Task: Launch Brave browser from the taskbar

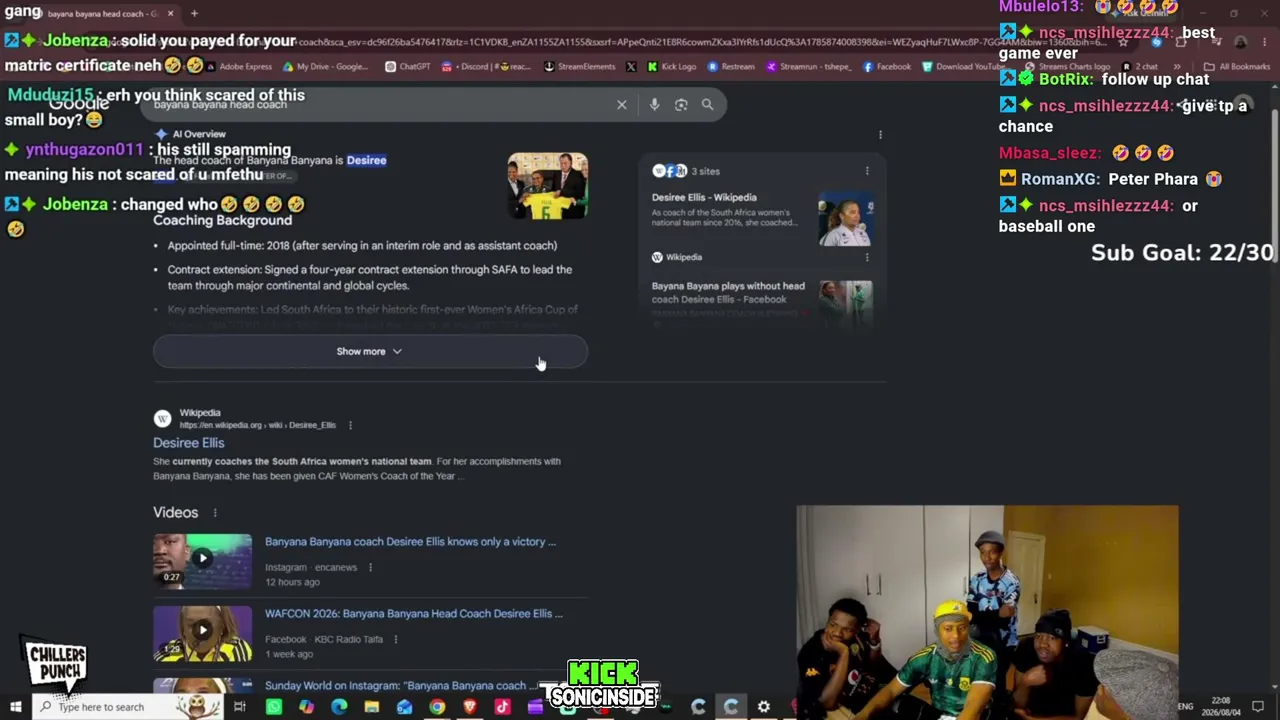Action: (469, 707)
